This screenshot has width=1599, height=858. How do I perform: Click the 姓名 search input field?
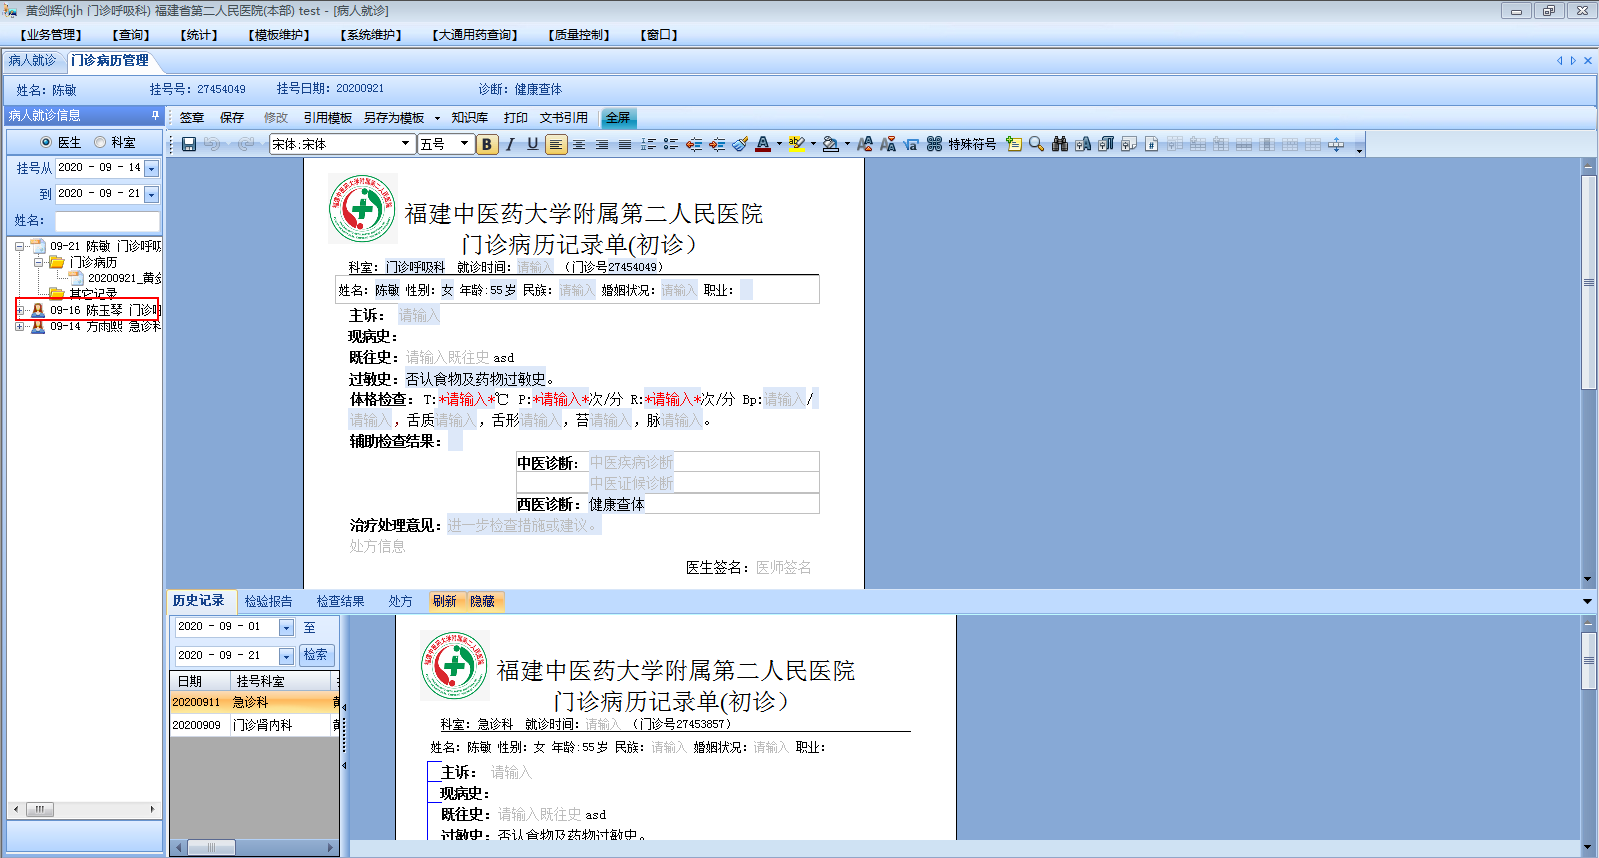click(107, 221)
